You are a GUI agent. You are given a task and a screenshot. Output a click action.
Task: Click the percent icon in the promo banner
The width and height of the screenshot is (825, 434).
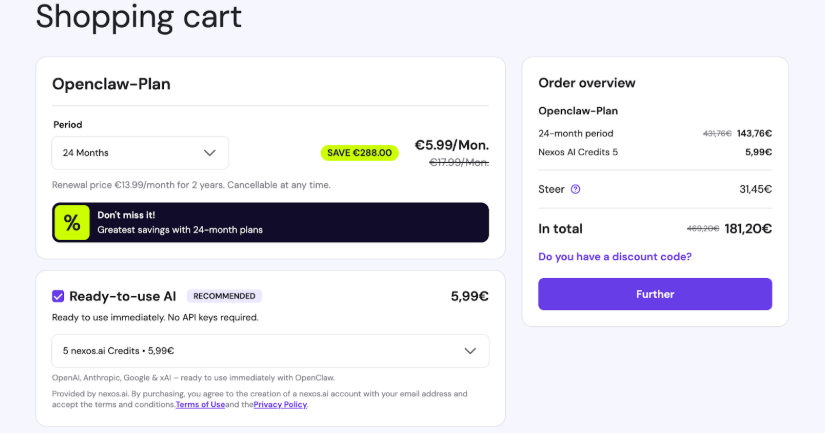72,223
